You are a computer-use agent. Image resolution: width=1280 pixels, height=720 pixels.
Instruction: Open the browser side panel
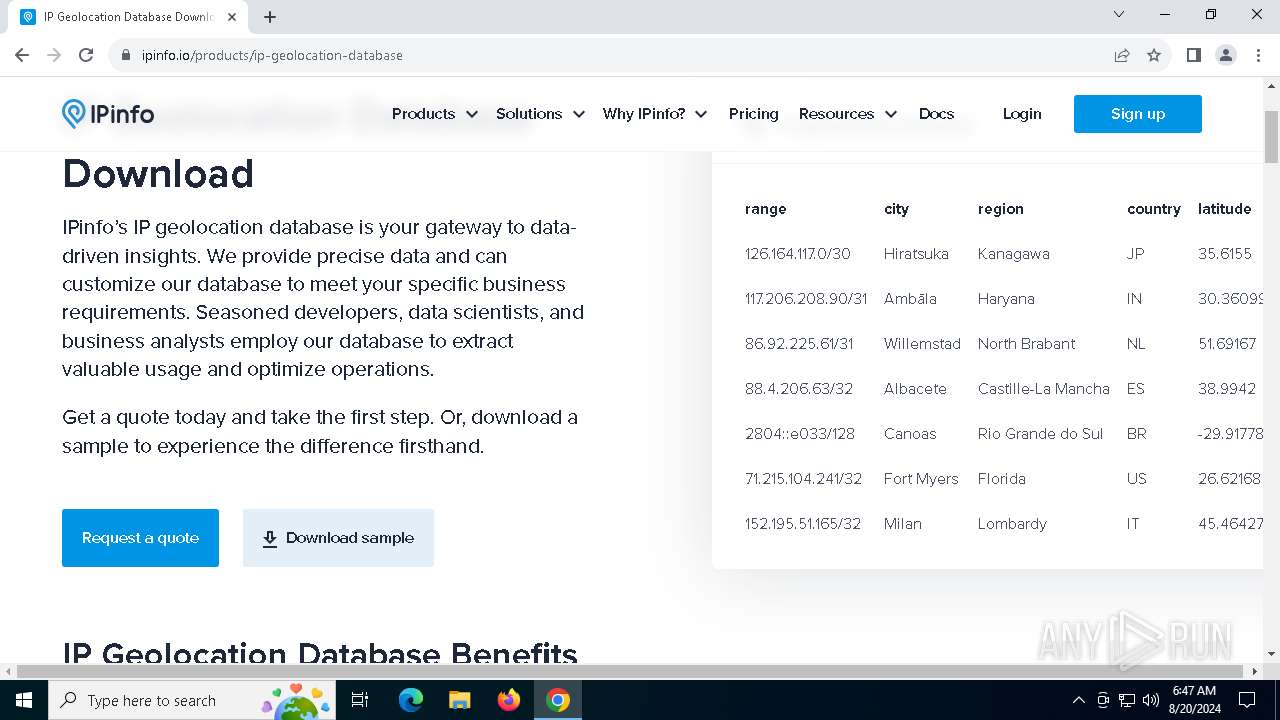(1193, 55)
